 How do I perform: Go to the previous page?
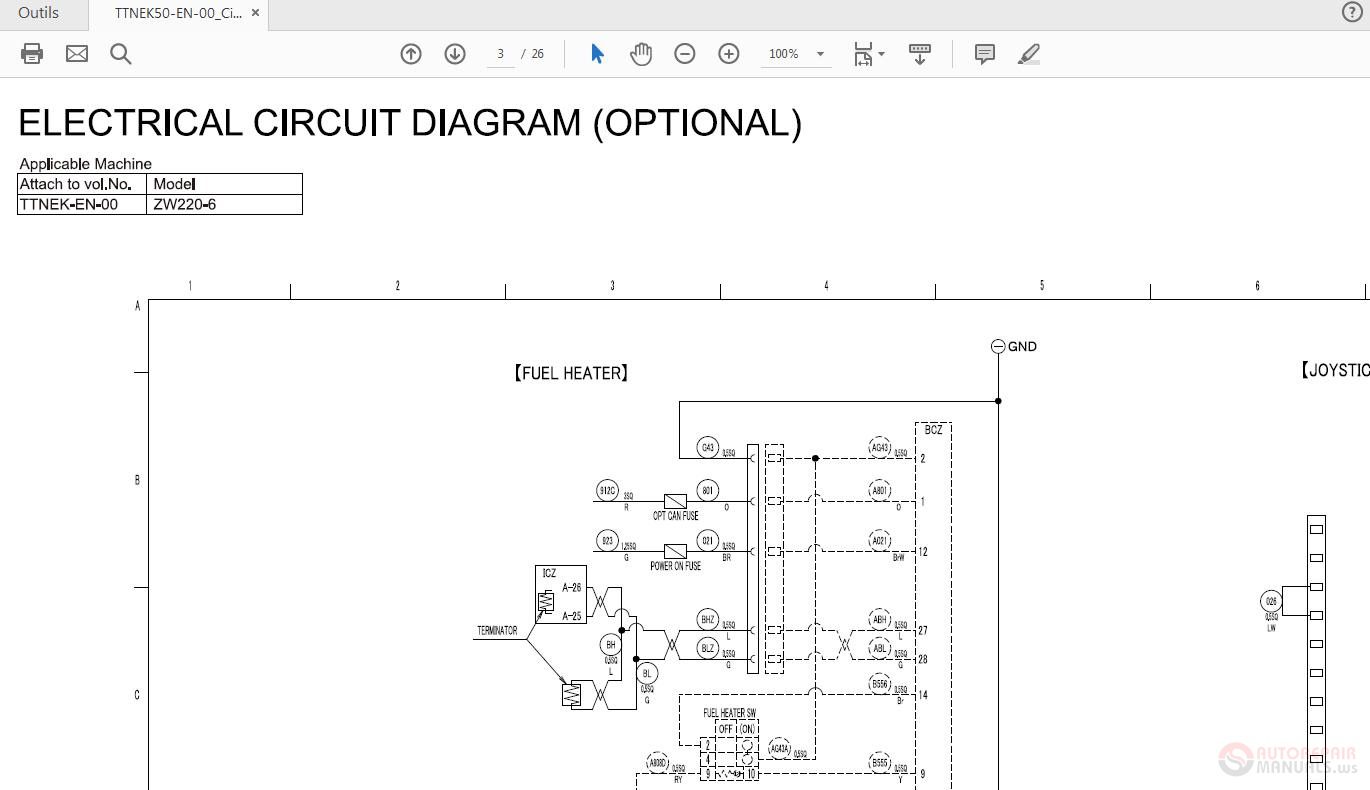click(410, 53)
